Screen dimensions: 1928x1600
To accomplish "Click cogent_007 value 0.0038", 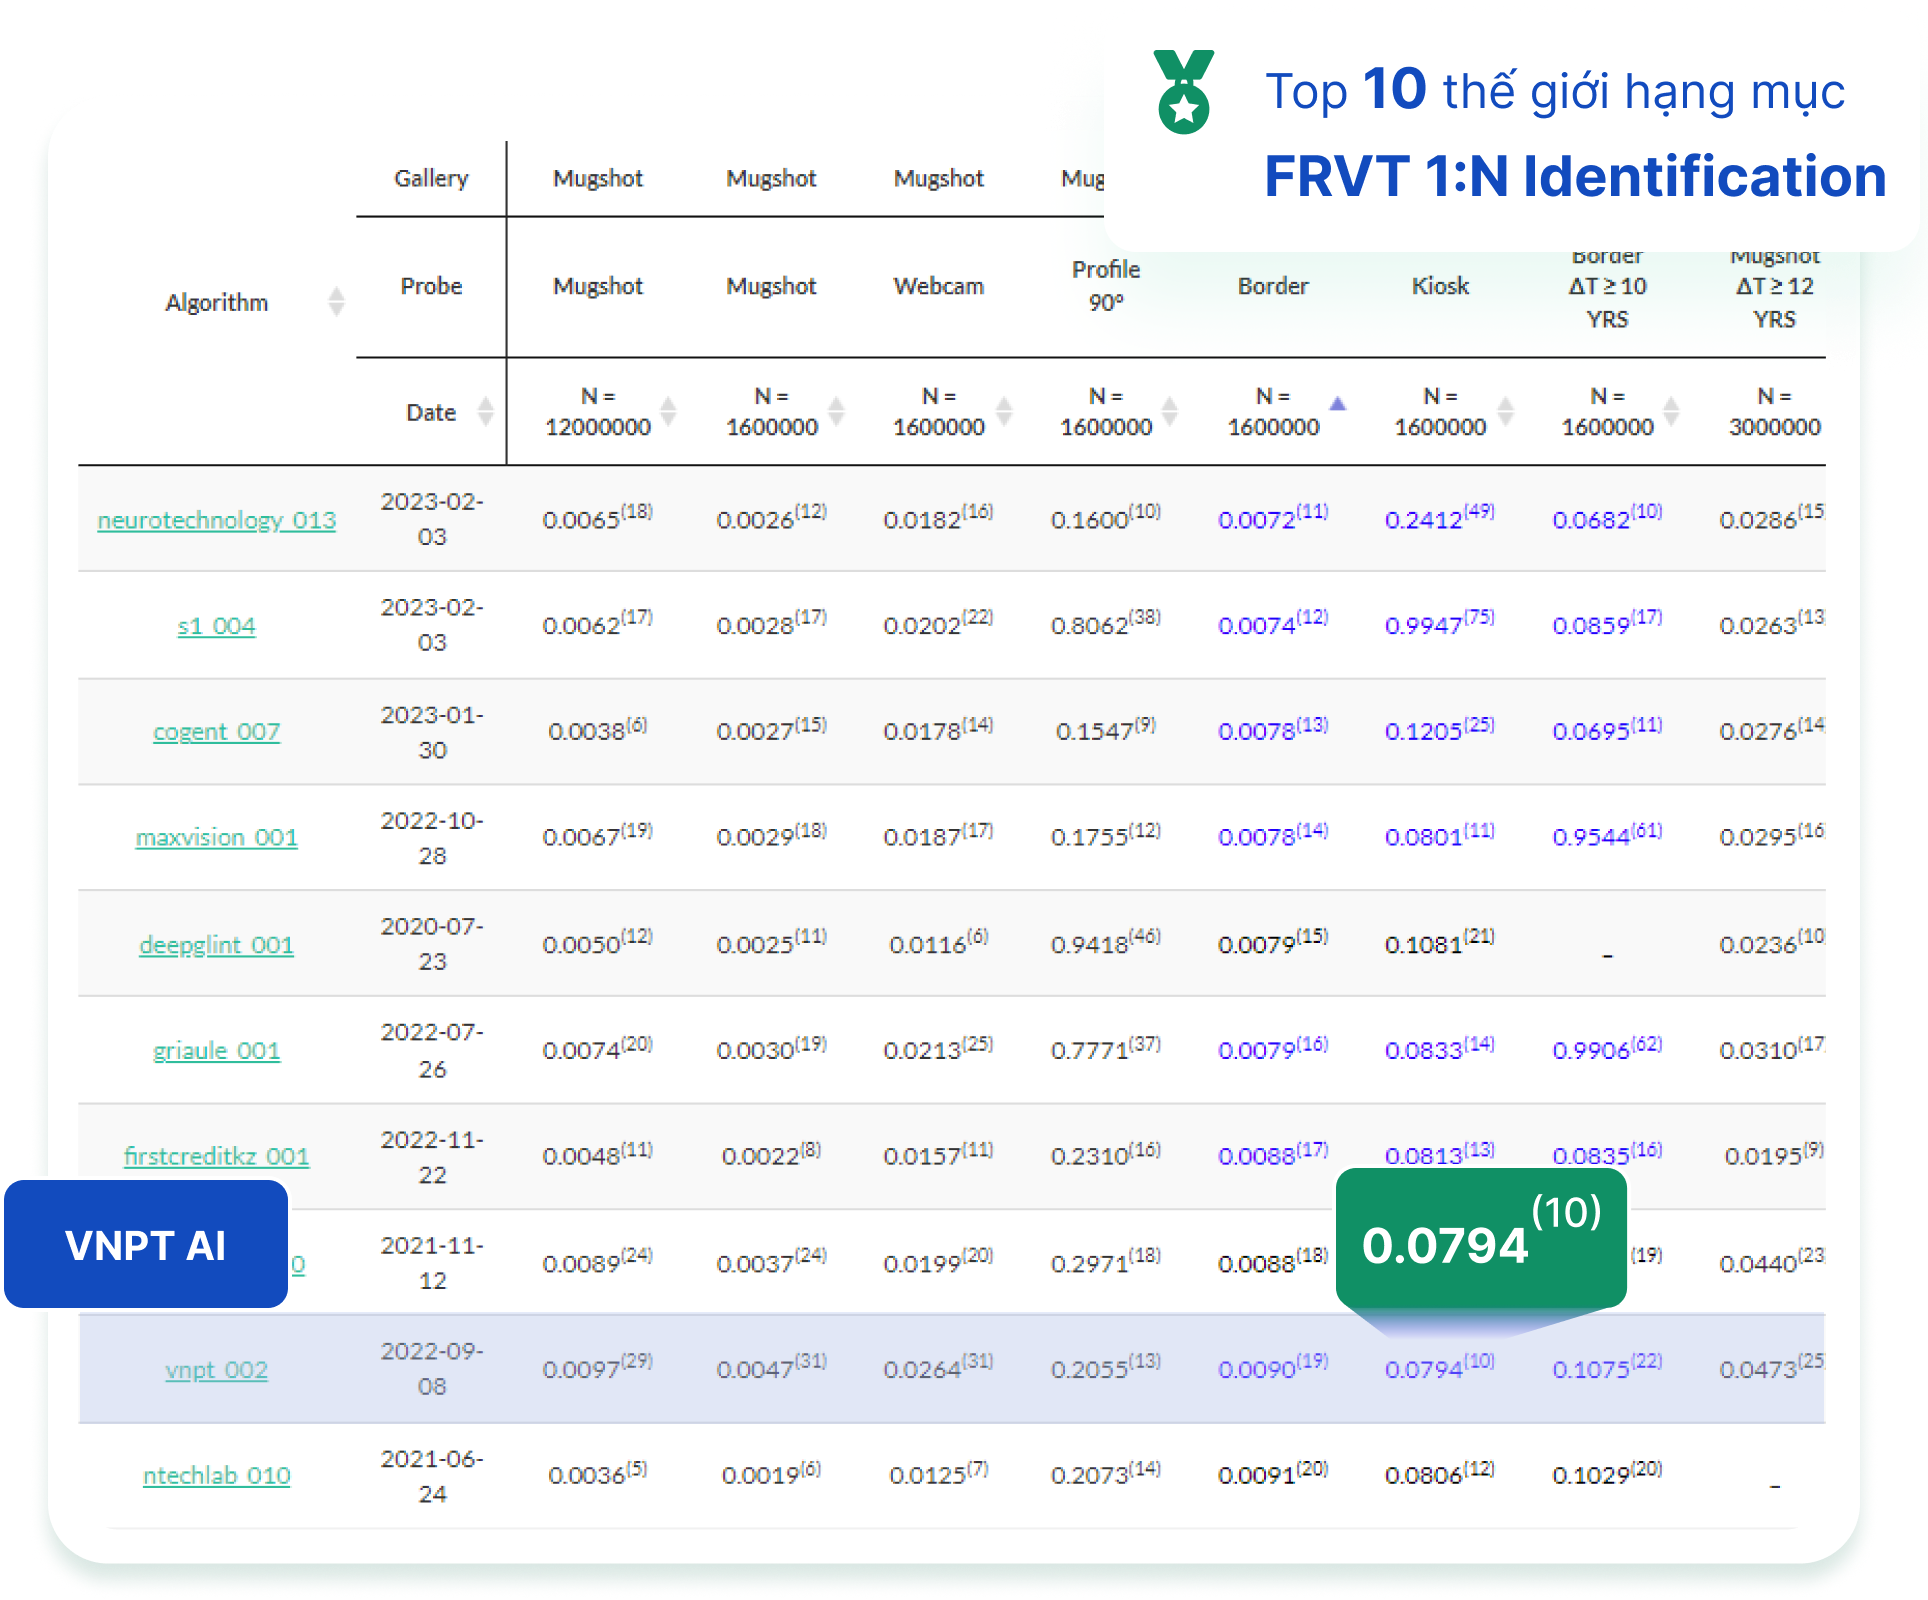I will click(x=597, y=730).
